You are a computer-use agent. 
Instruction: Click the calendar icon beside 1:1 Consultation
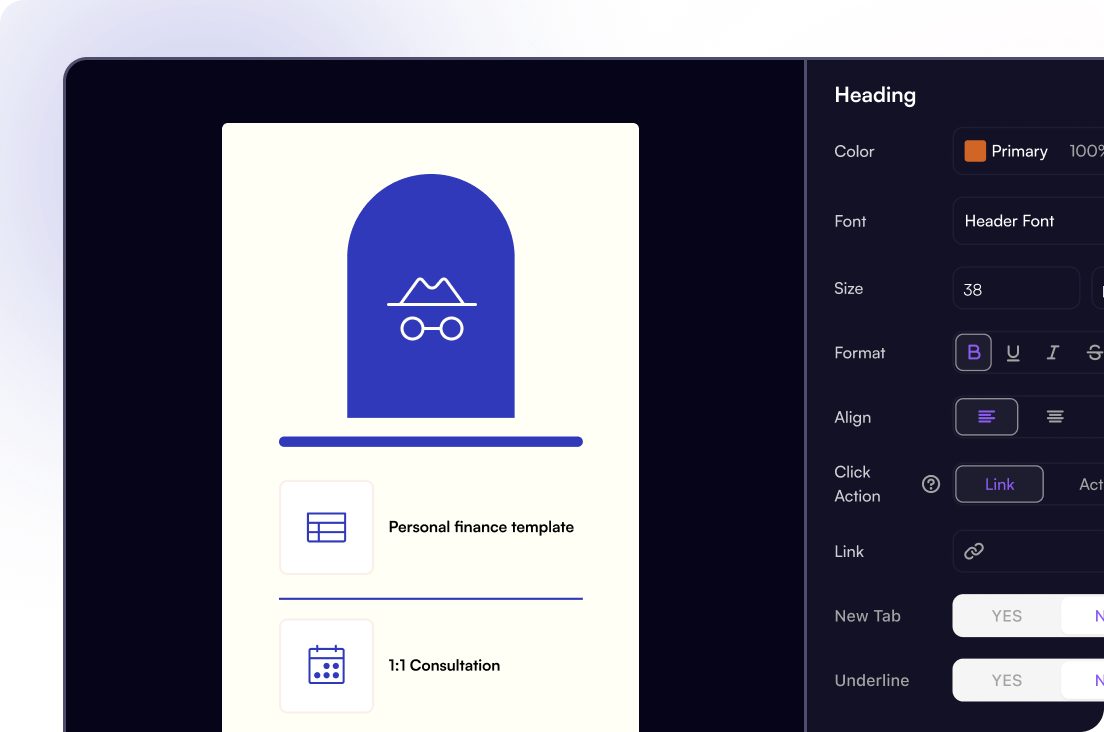point(327,665)
